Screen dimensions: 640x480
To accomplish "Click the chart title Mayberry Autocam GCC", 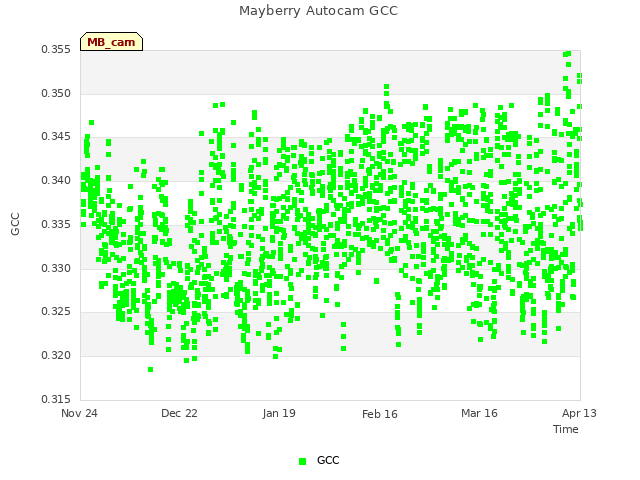I will [x=318, y=11].
